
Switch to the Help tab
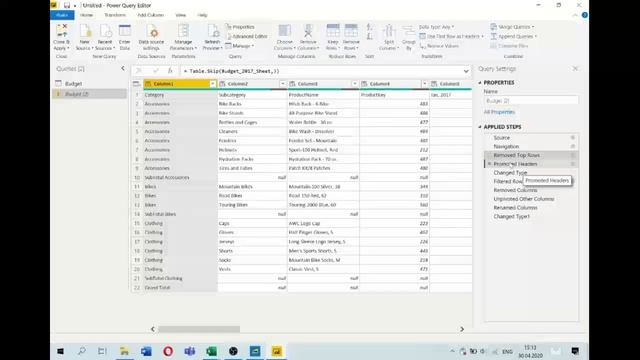point(202,15)
